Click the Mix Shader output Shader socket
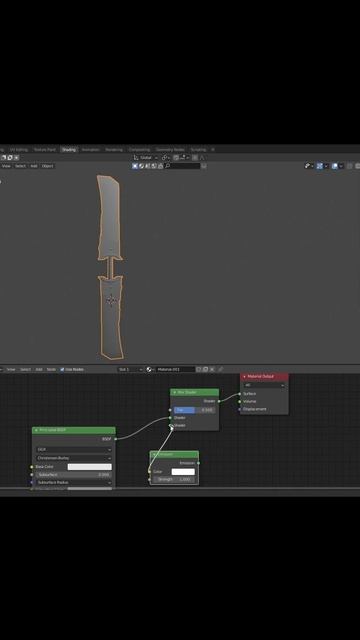 coord(219,401)
